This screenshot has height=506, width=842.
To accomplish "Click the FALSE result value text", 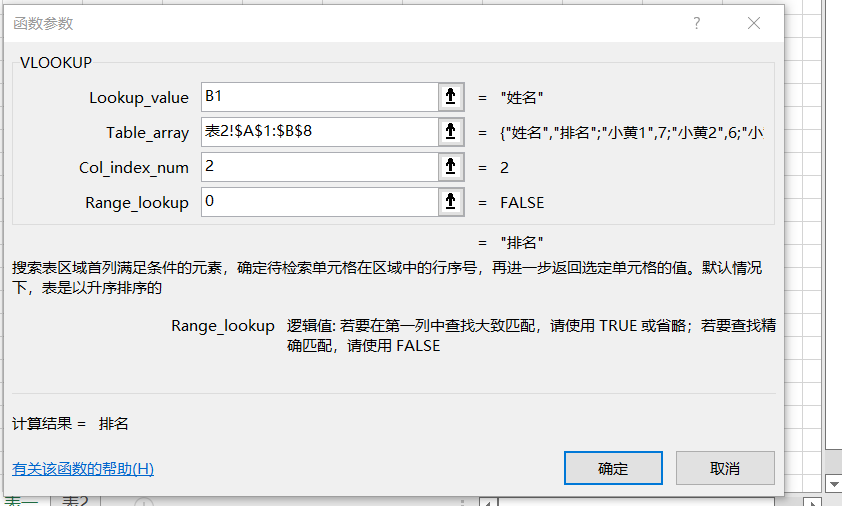I will click(522, 203).
